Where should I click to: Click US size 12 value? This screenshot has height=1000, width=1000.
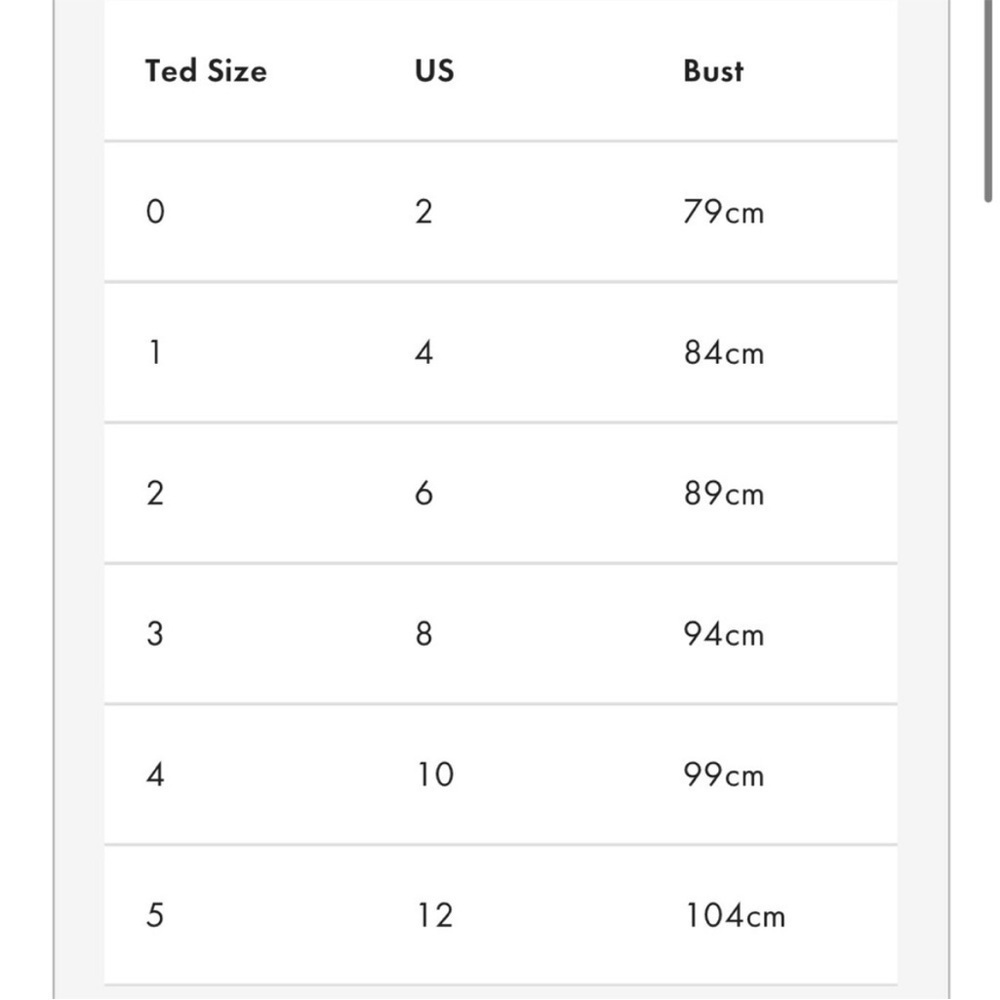(435, 916)
